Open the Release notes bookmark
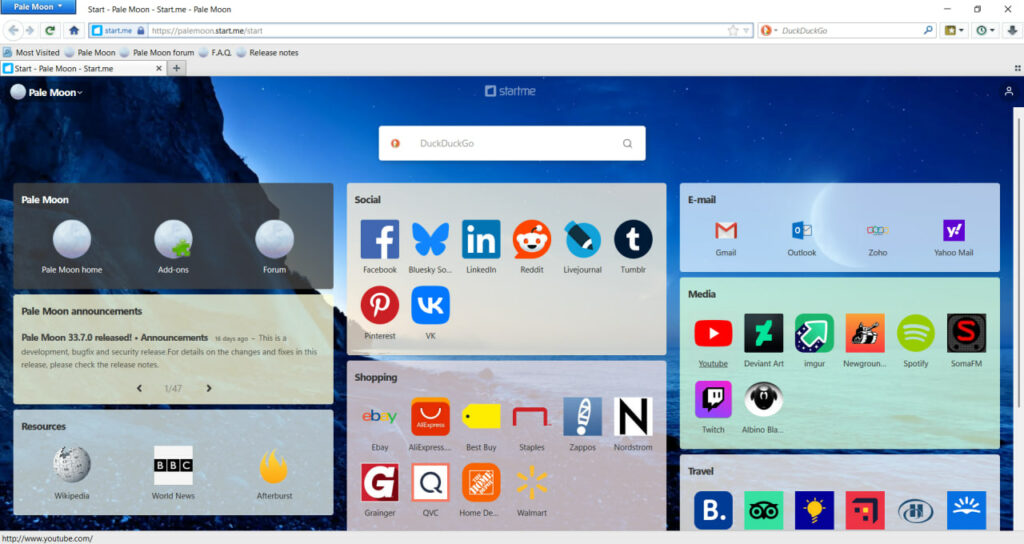Screen dimensions: 1024x544 point(267,52)
